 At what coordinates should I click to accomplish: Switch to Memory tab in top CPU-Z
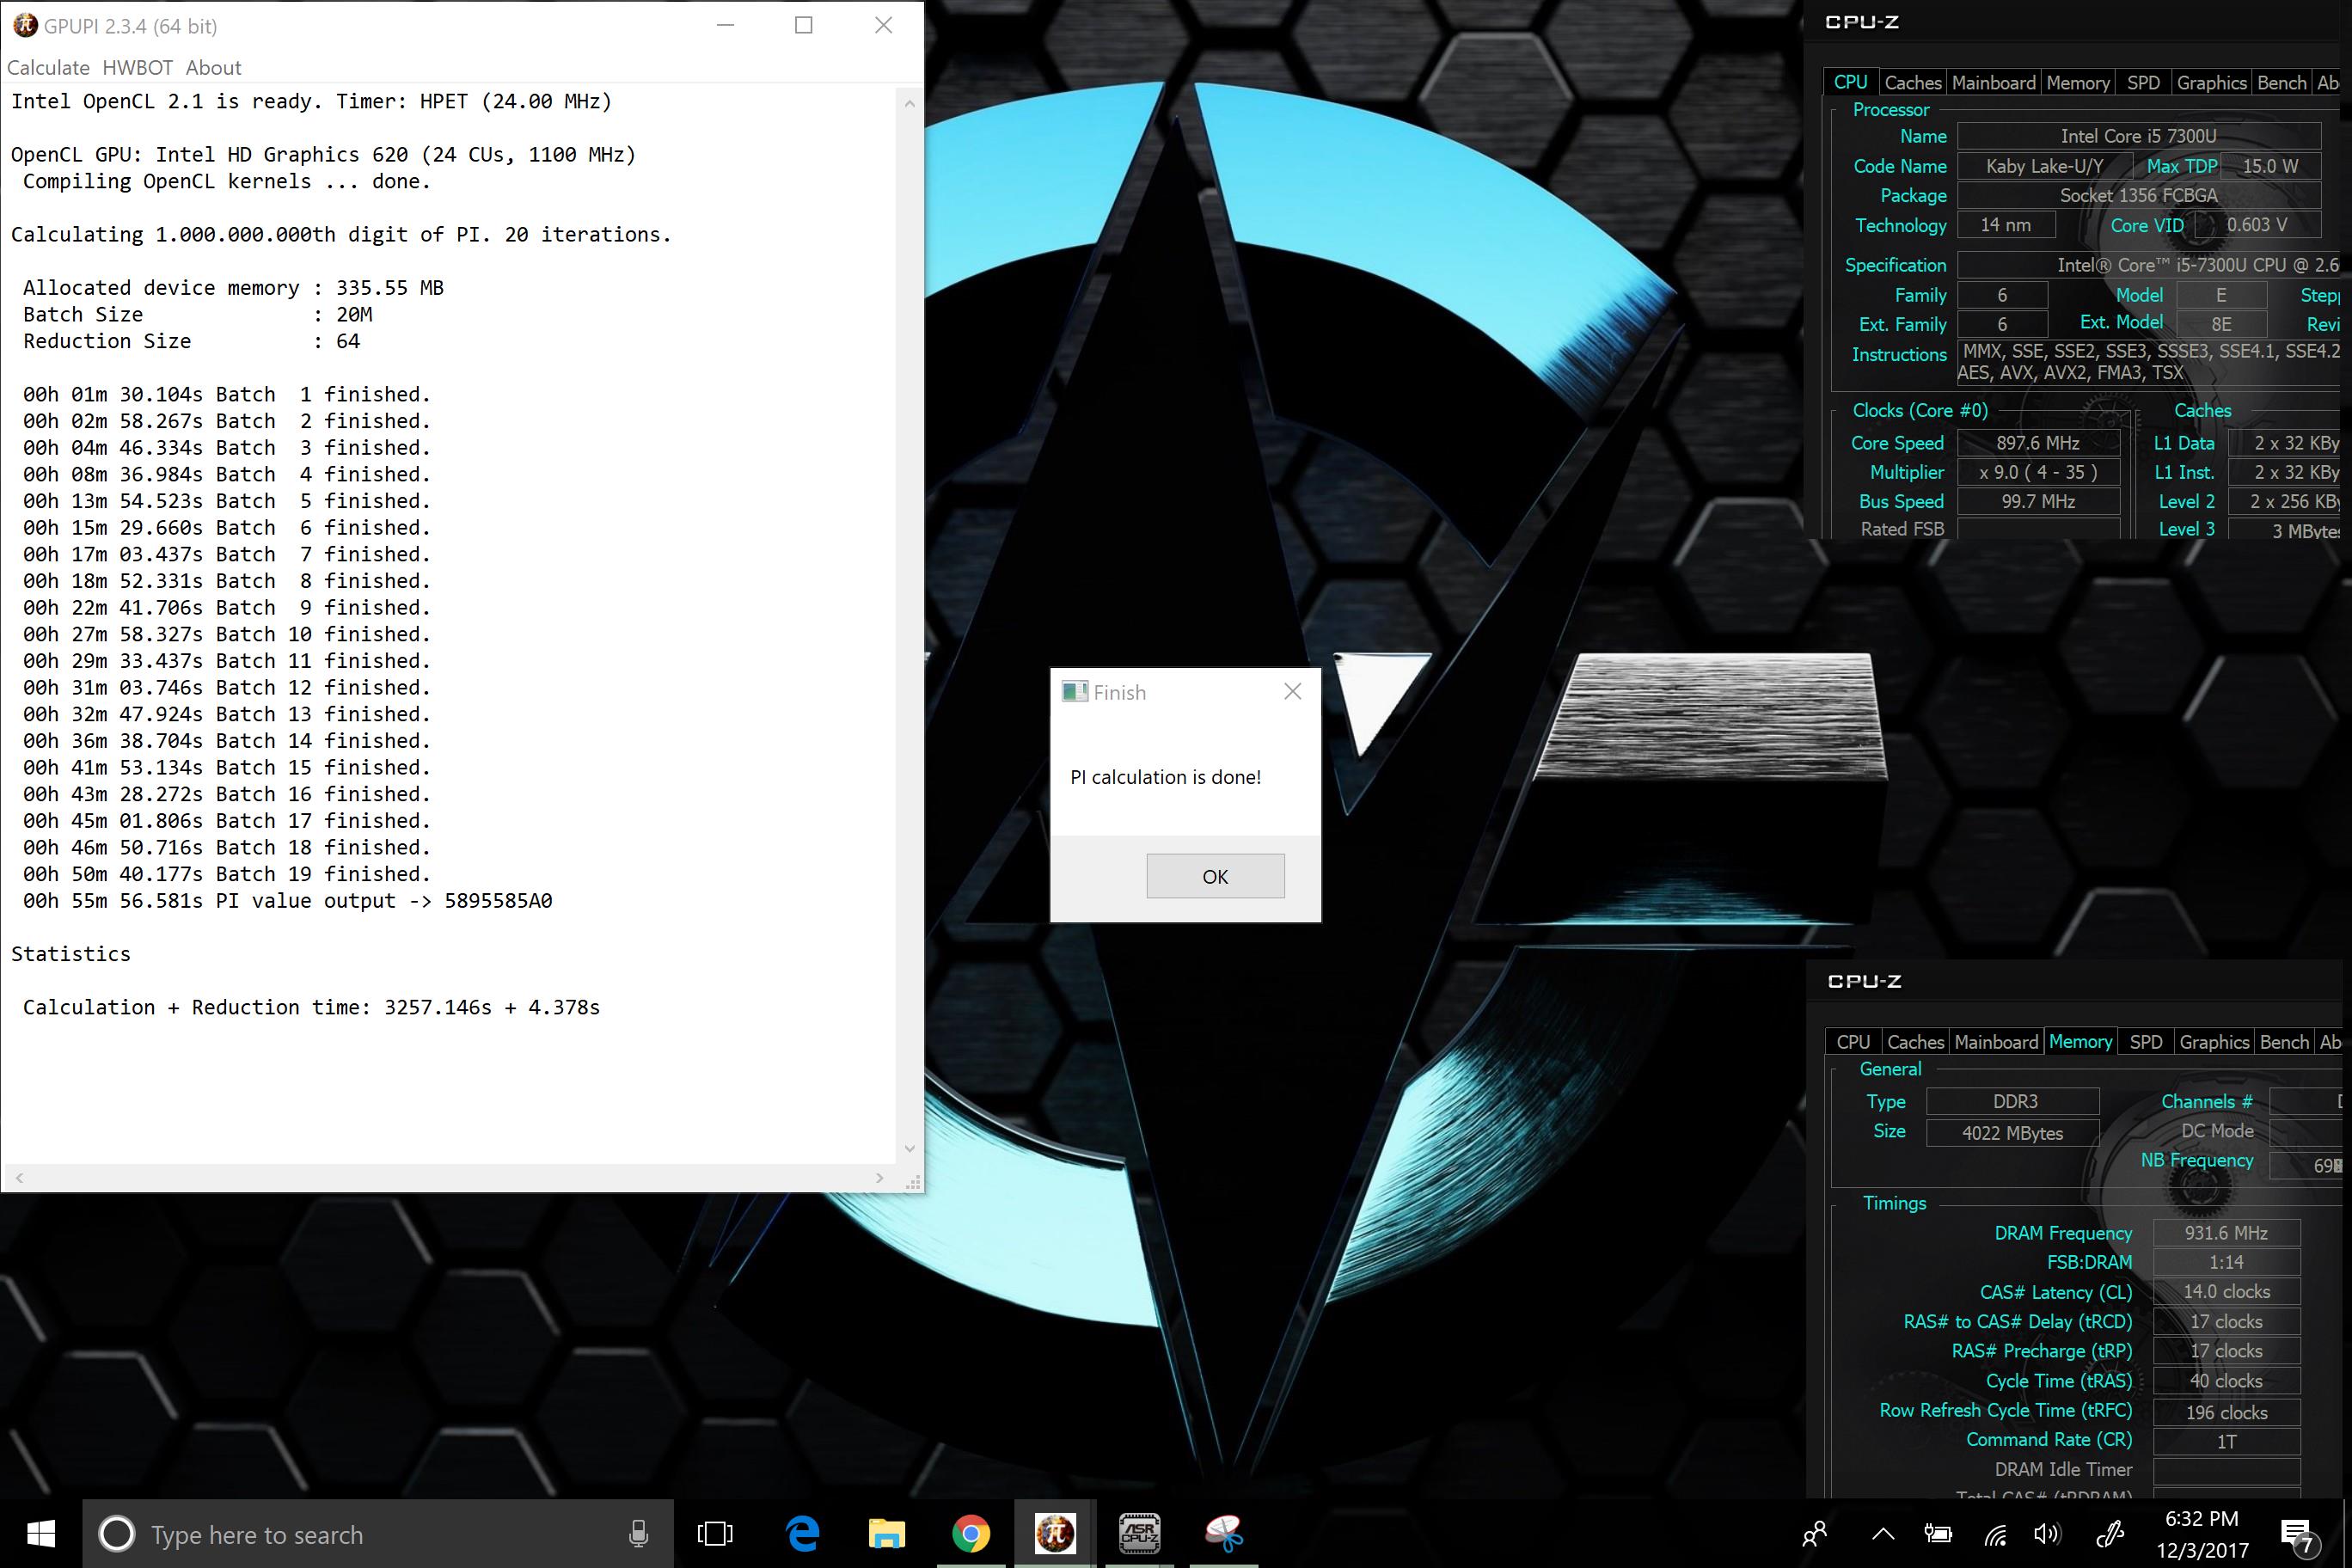tap(2077, 83)
